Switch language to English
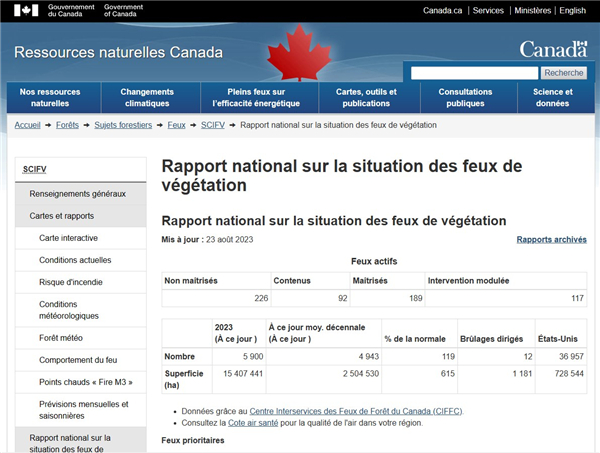 pos(573,11)
